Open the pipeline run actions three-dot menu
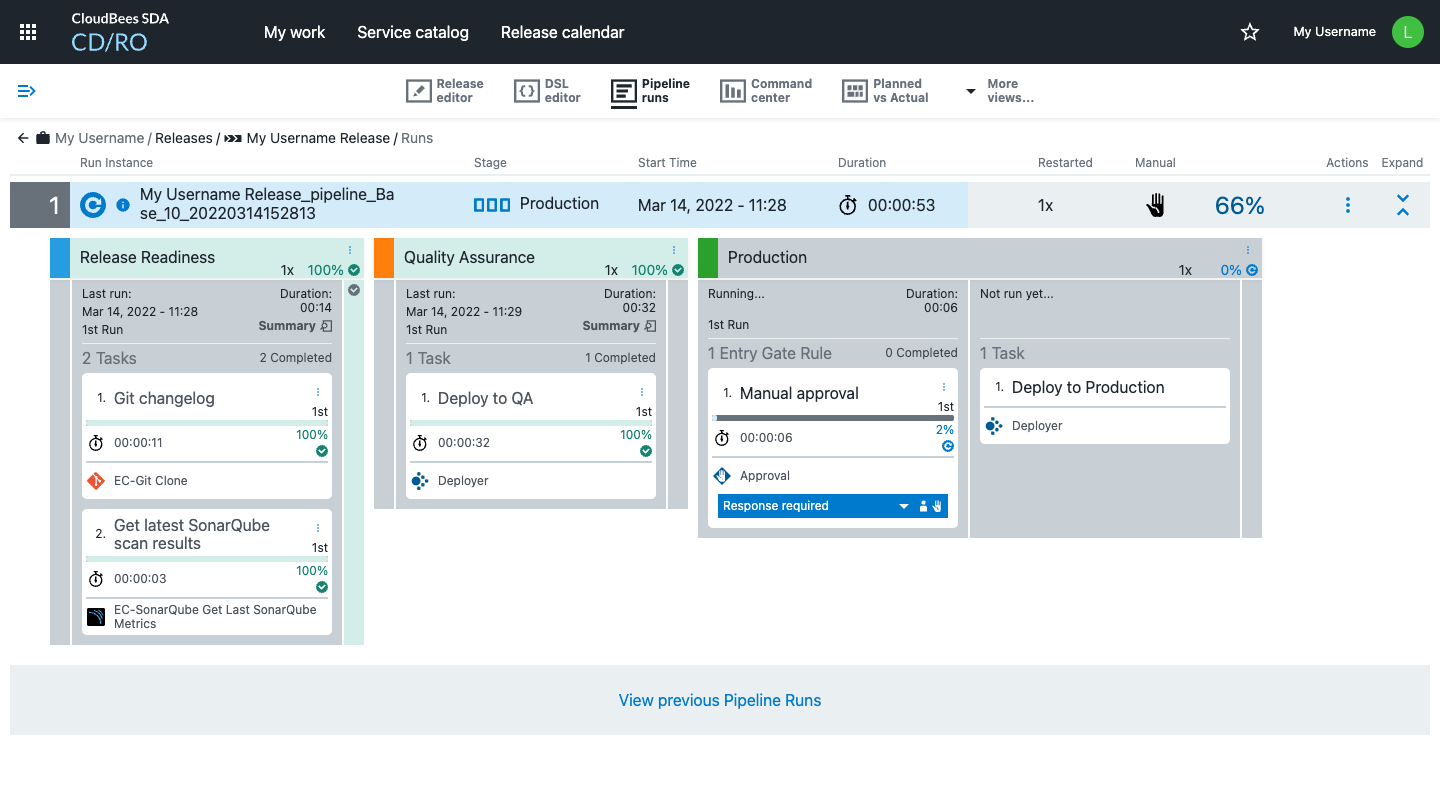 1348,205
